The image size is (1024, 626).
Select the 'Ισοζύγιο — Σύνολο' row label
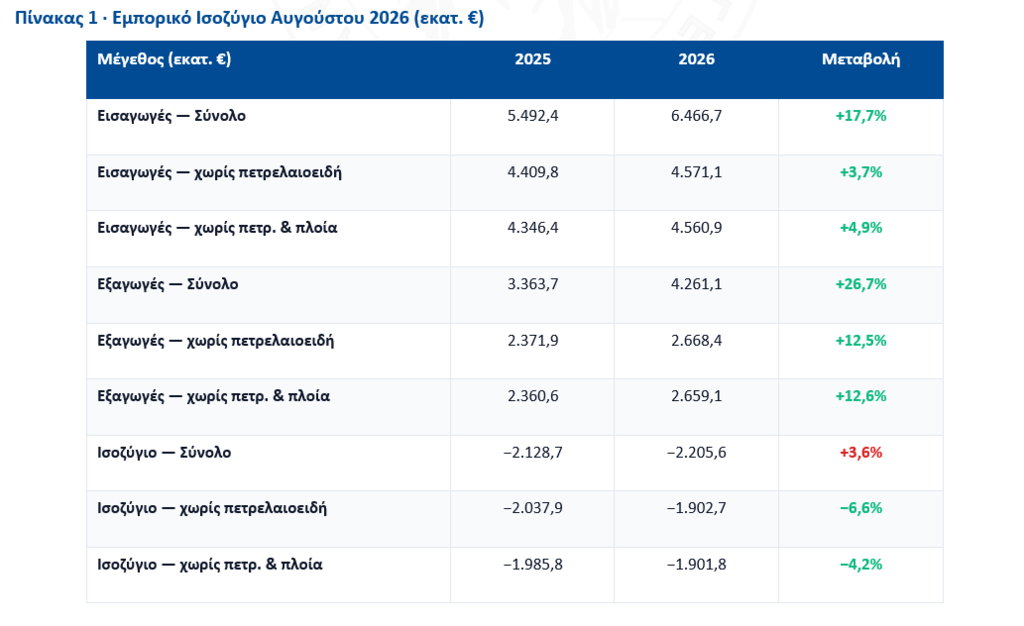164,452
